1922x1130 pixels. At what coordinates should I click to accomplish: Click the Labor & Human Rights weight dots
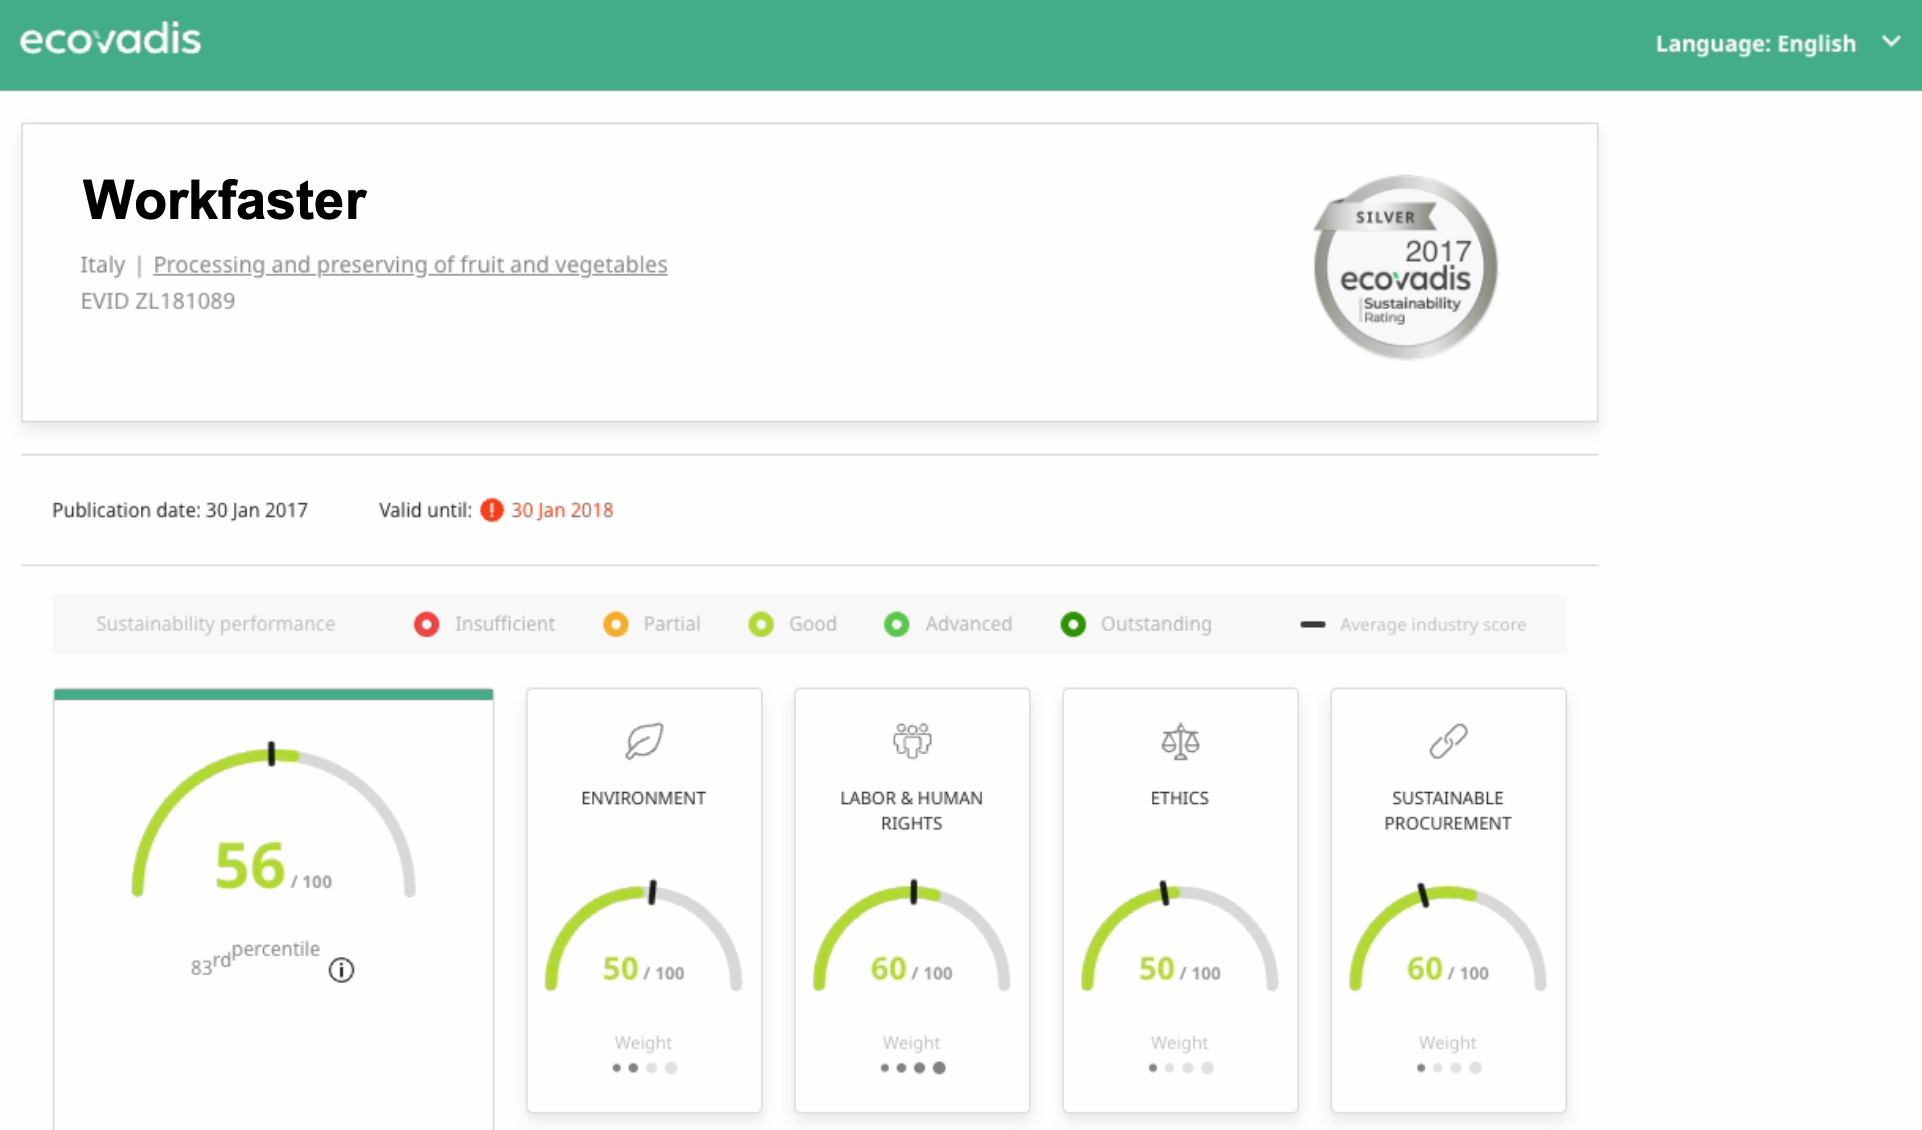click(x=912, y=1068)
